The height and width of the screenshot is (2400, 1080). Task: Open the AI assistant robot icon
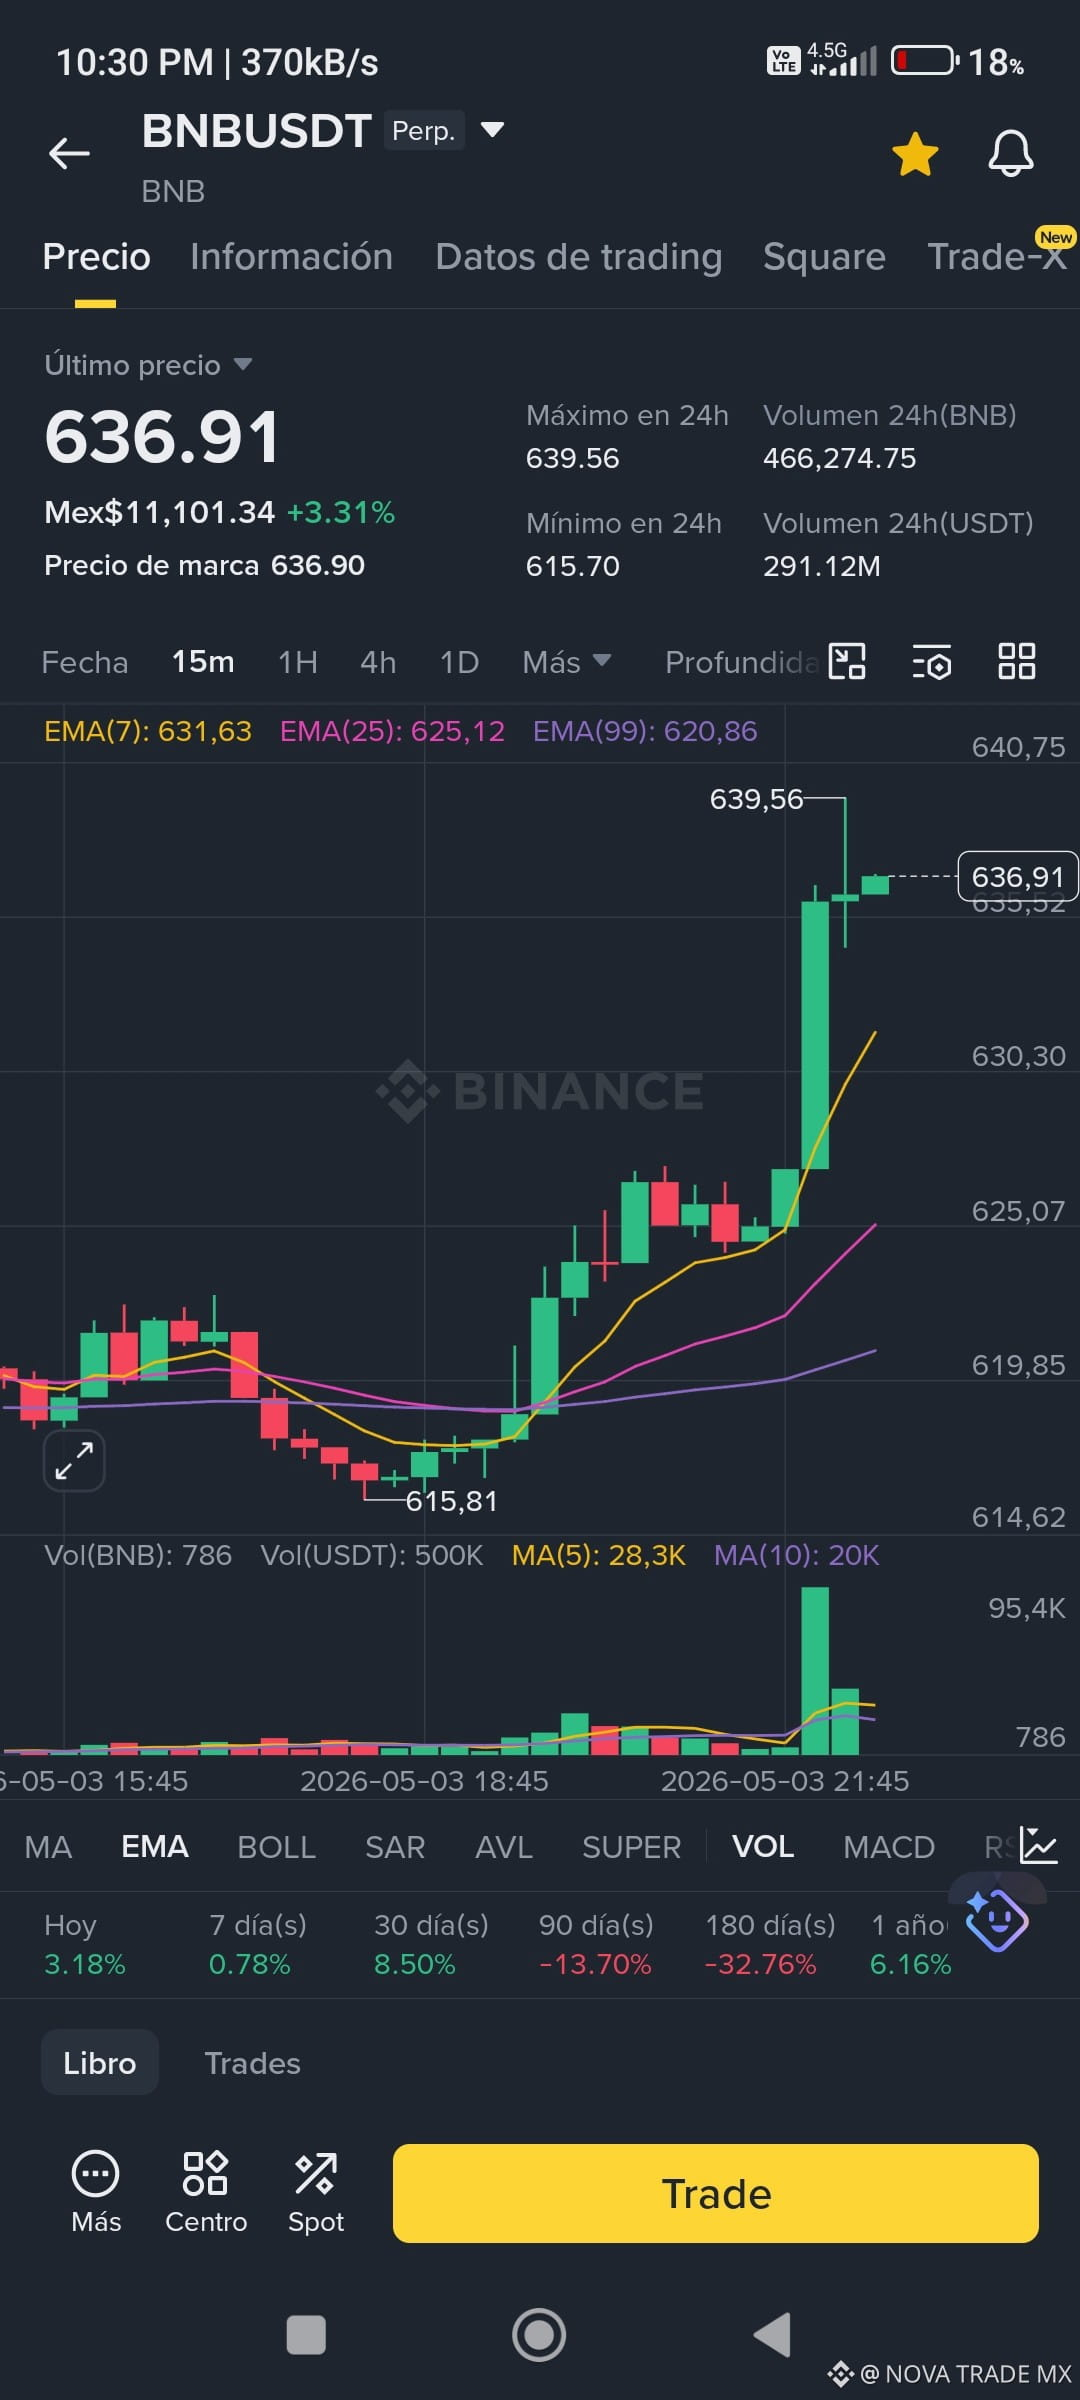click(997, 1920)
